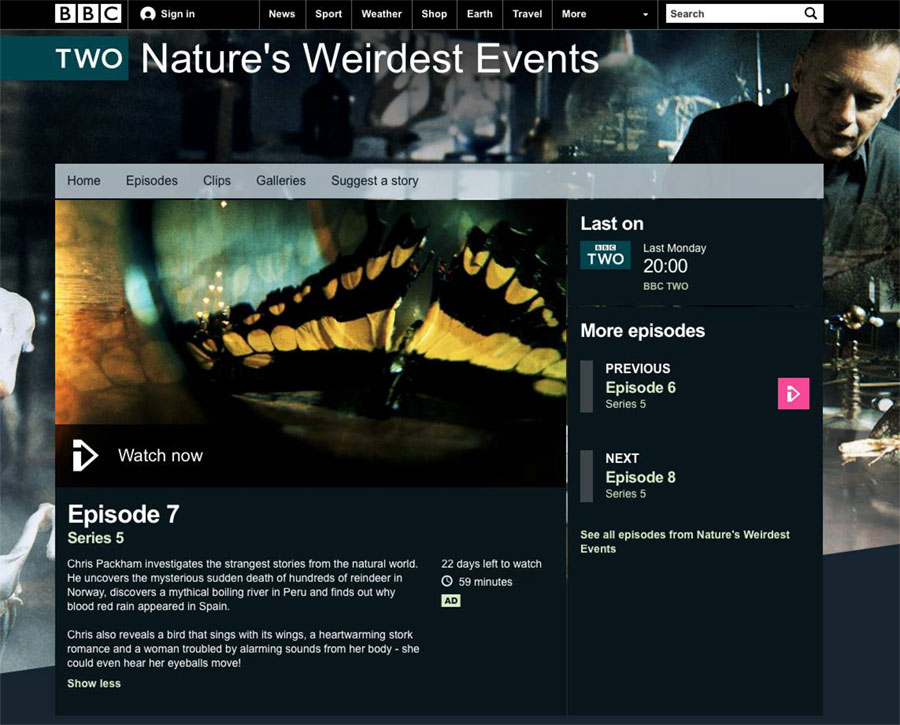The width and height of the screenshot is (900, 725).
Task: Open the More menu label
Action: point(574,14)
